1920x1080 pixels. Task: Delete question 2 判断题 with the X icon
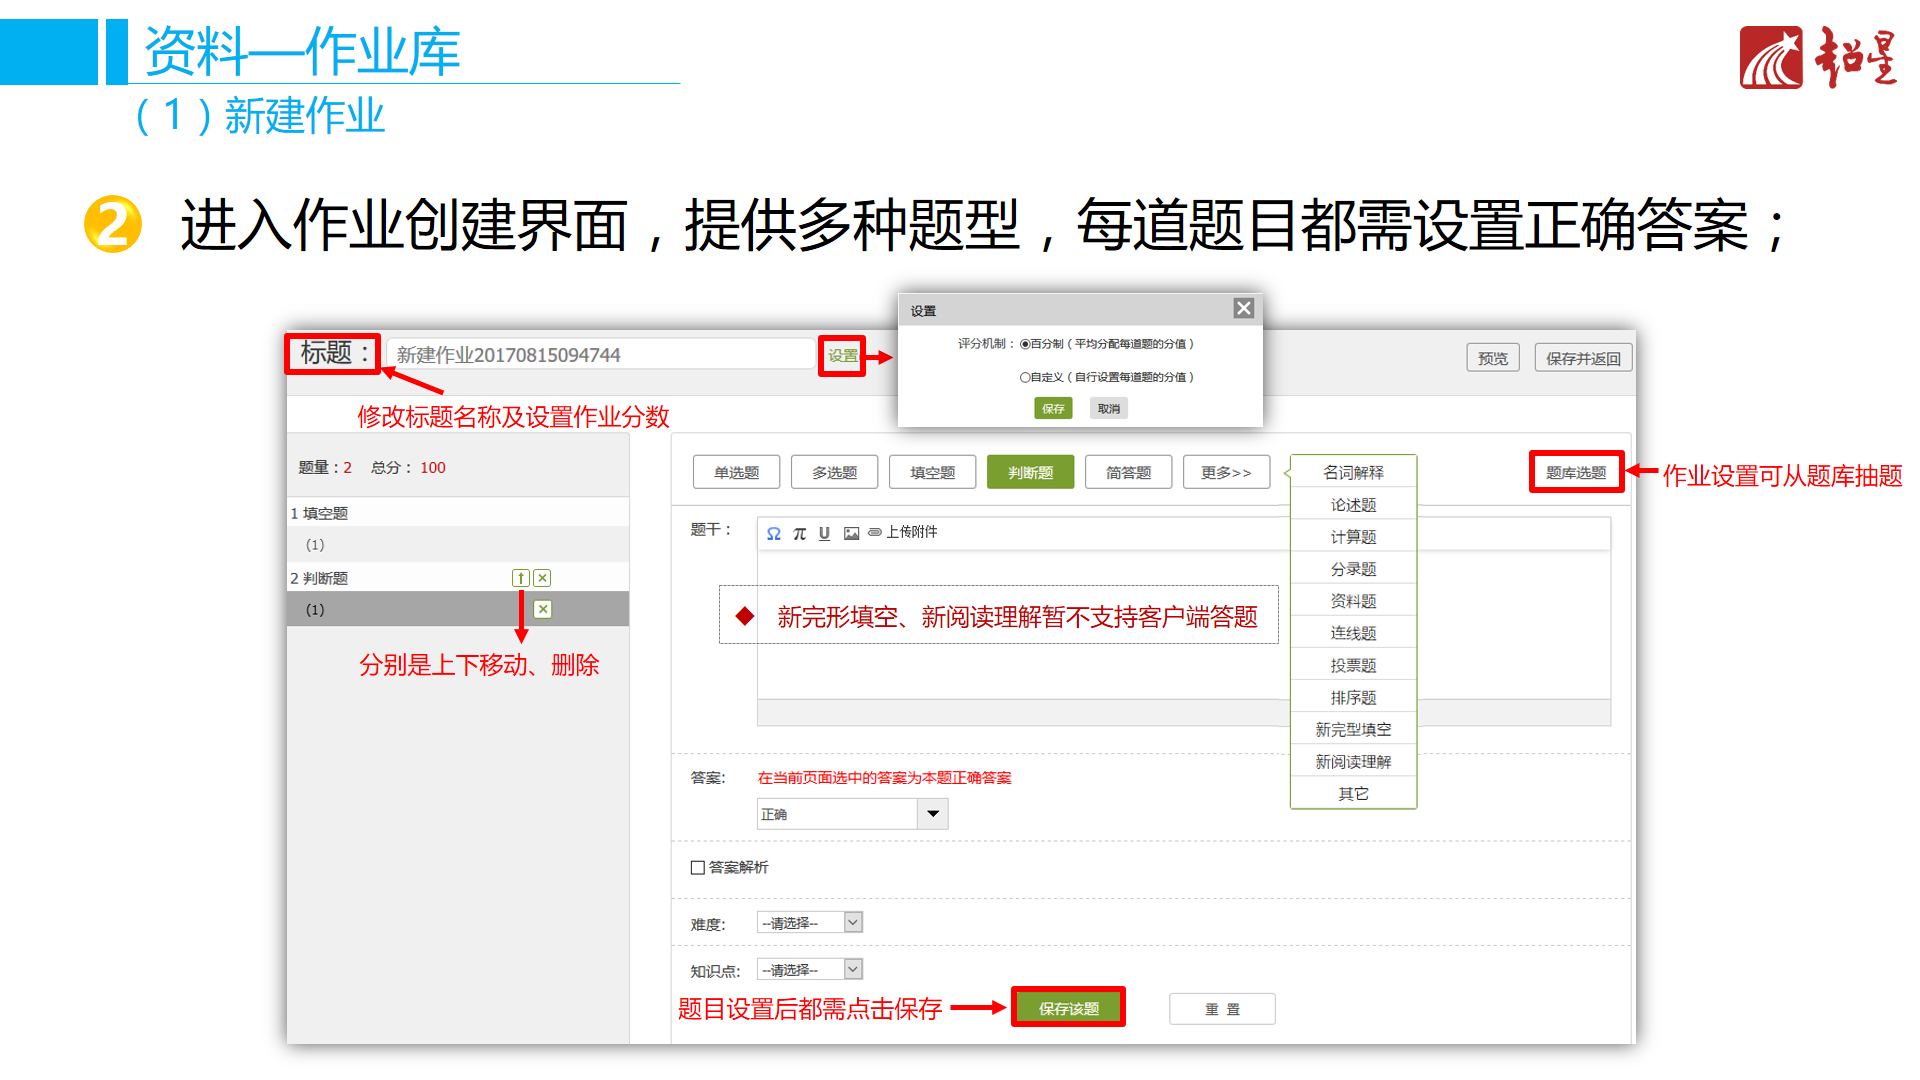click(x=541, y=577)
